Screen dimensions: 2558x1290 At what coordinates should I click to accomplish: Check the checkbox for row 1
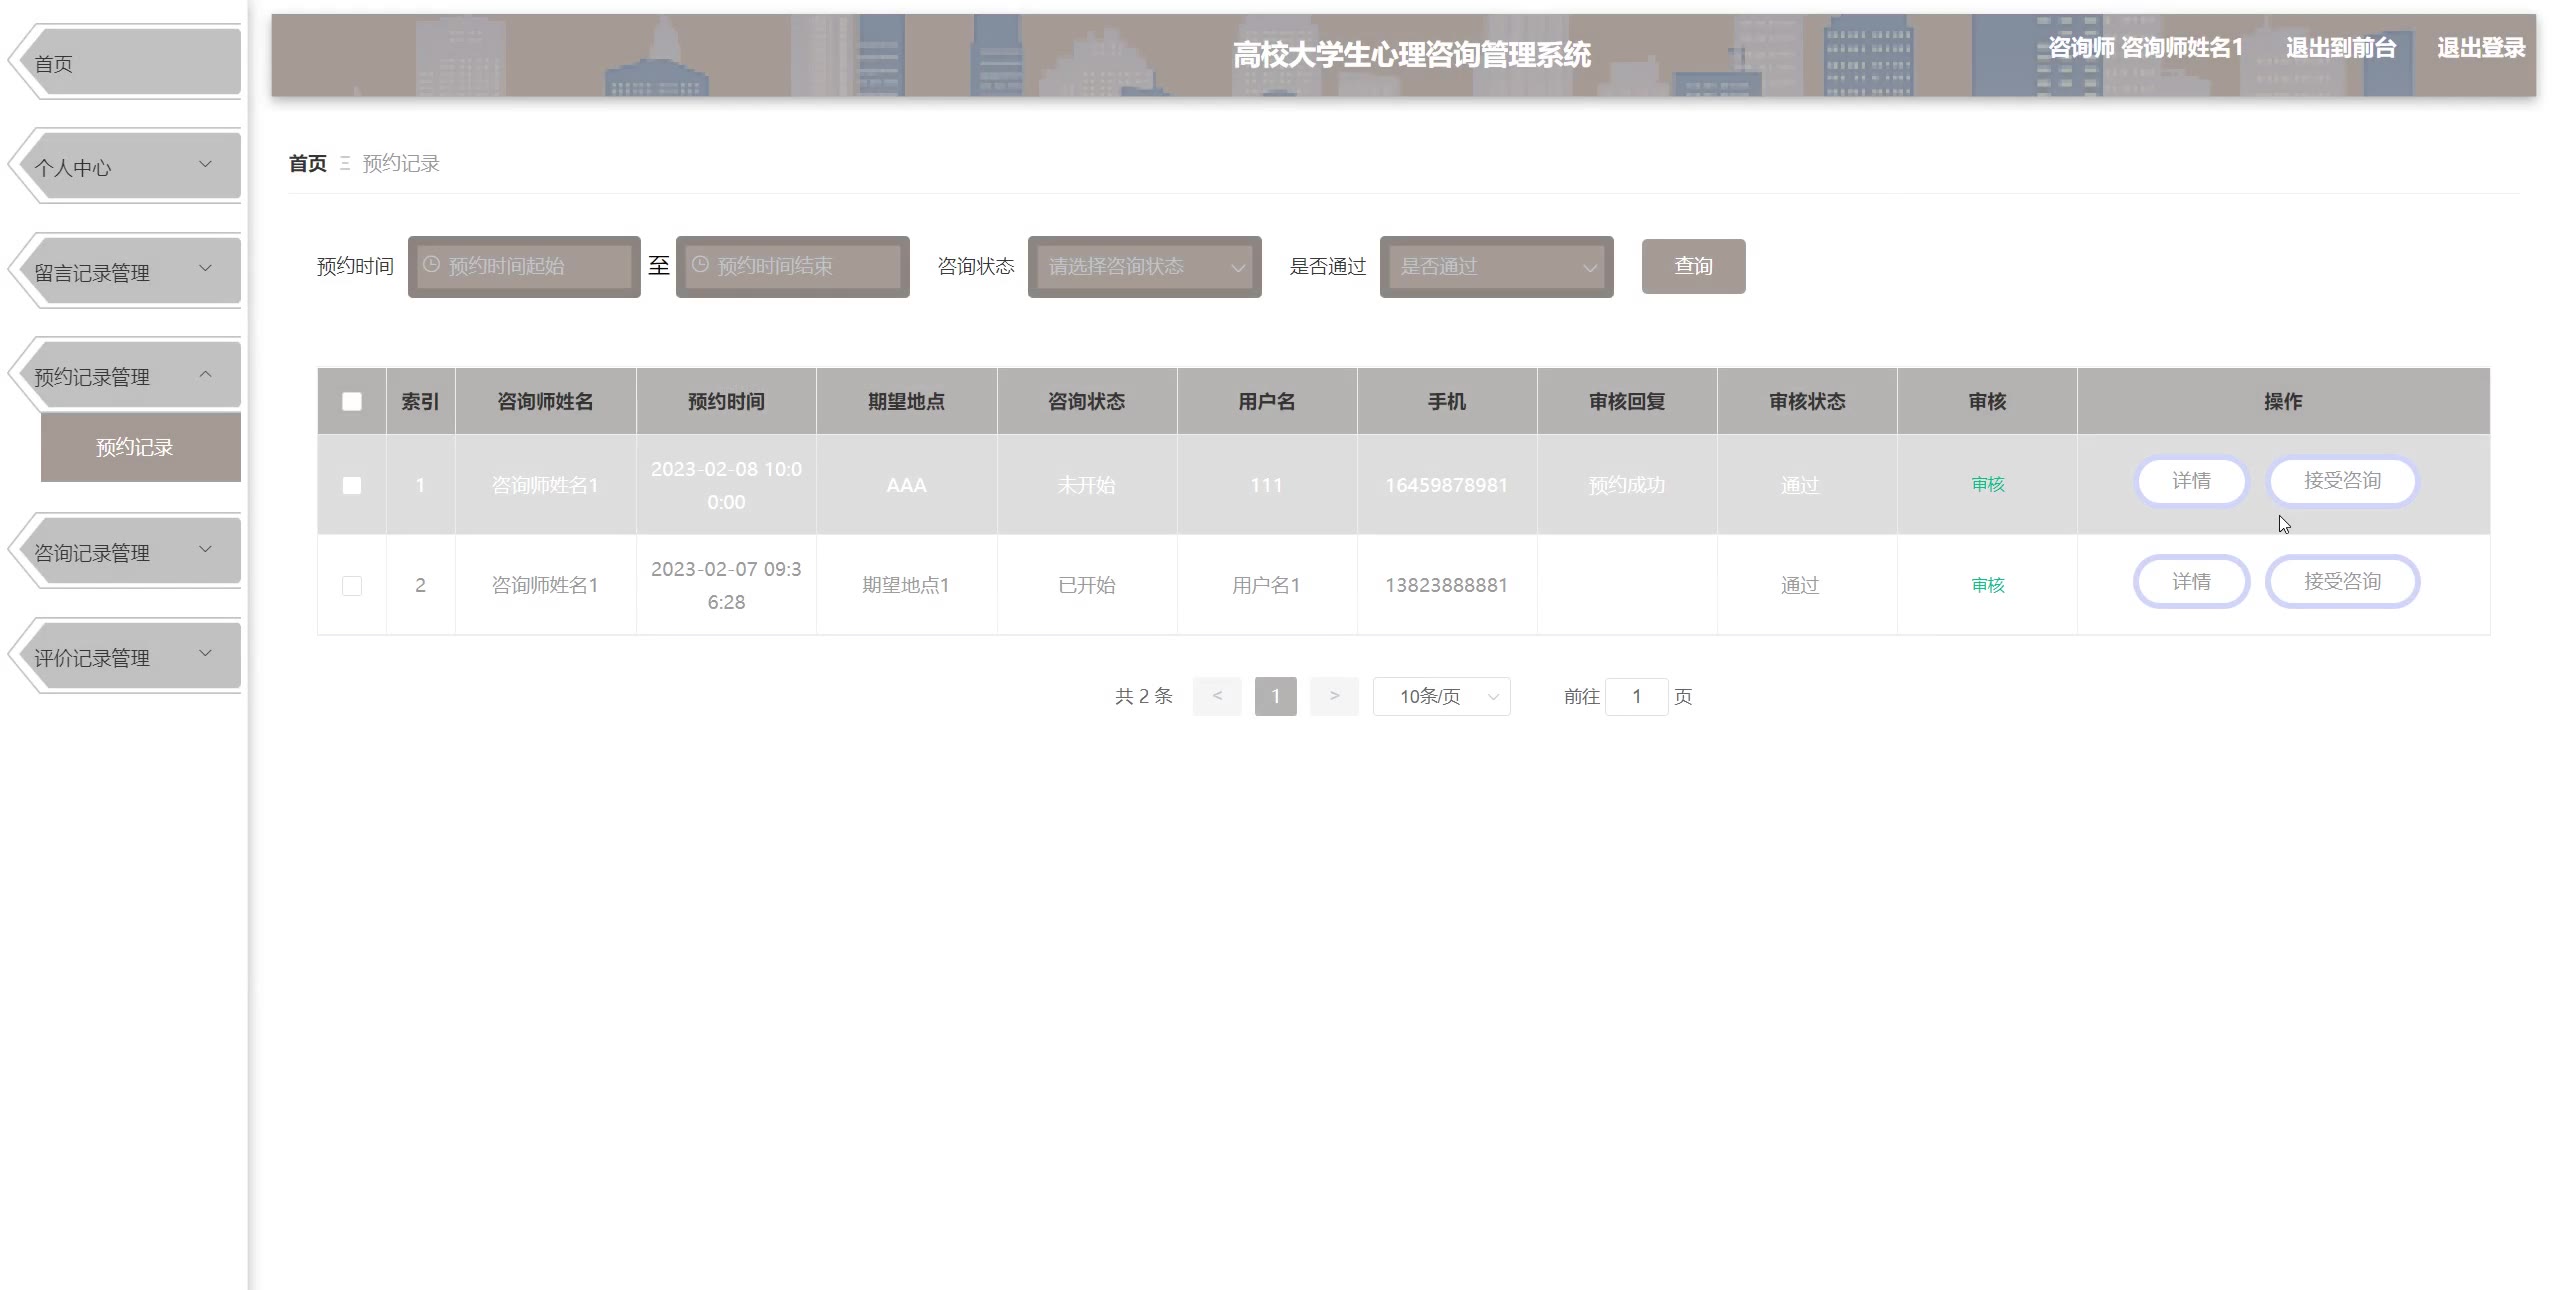point(352,486)
